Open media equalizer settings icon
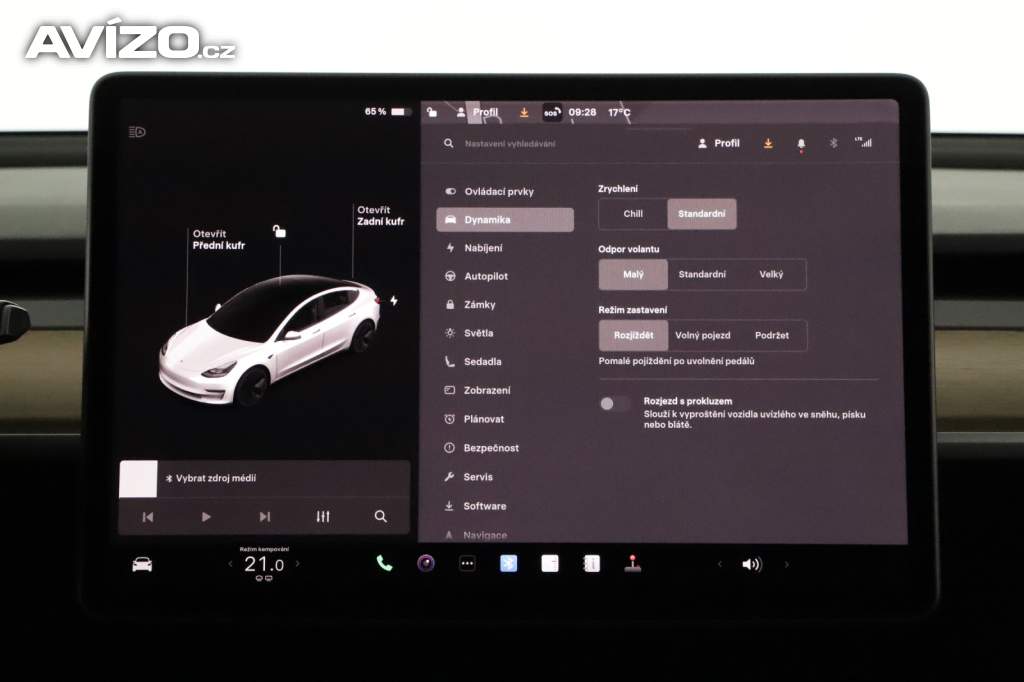Screen dimensions: 1024x682 point(322,516)
